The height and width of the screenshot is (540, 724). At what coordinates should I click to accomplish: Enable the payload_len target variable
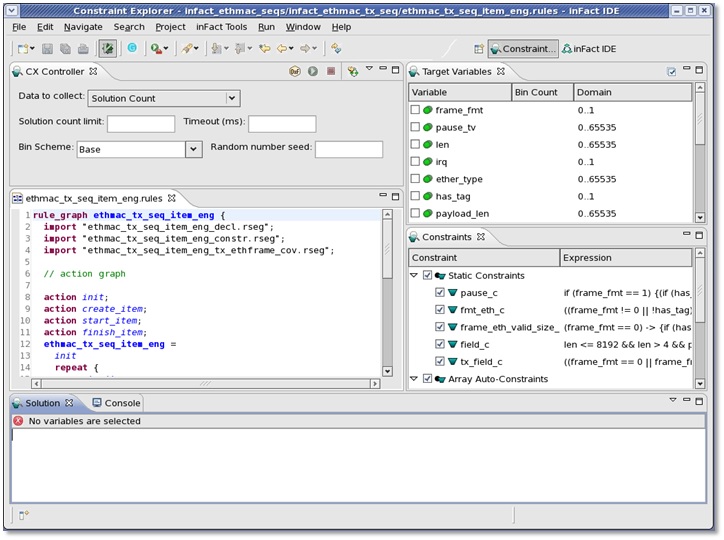[416, 213]
